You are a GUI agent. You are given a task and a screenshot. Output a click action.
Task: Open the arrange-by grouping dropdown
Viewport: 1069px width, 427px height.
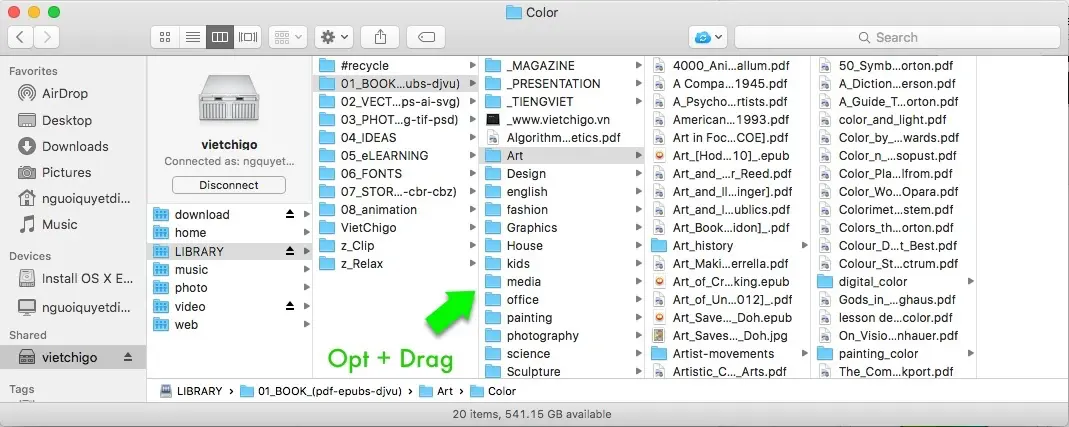[x=287, y=37]
